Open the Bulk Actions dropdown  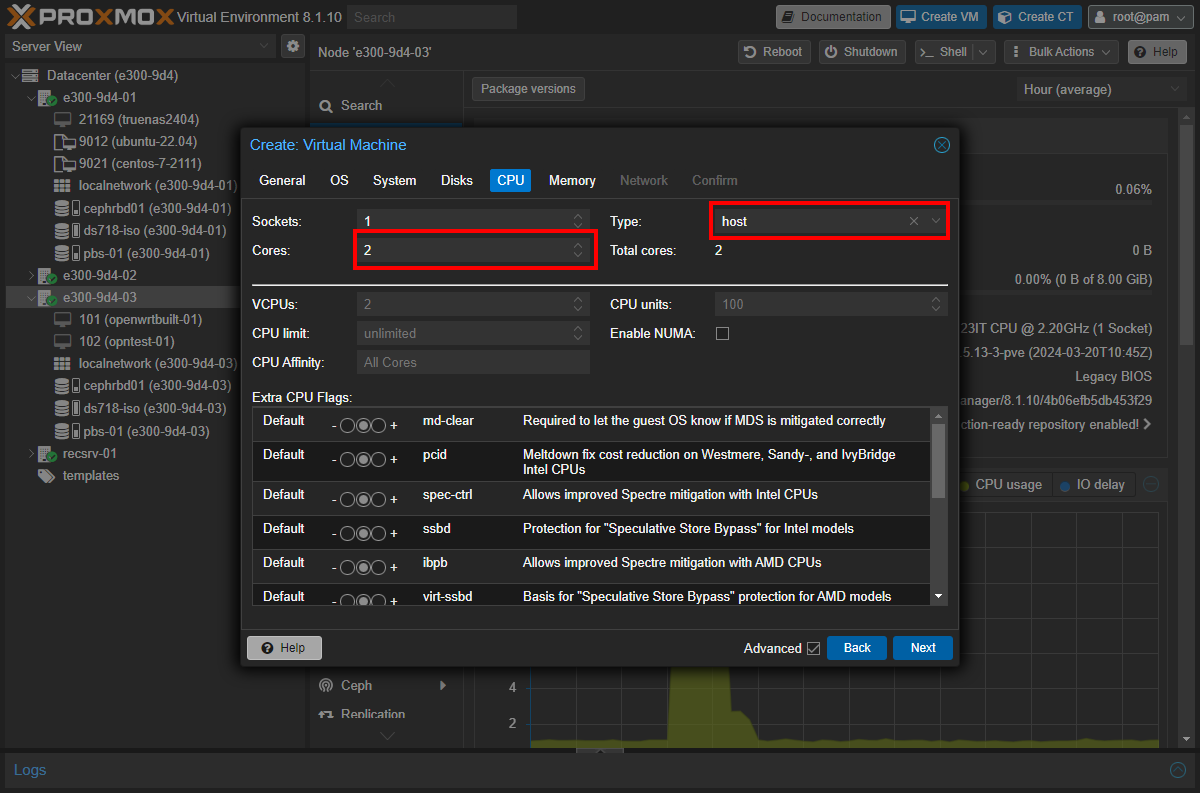pyautogui.click(x=1061, y=52)
